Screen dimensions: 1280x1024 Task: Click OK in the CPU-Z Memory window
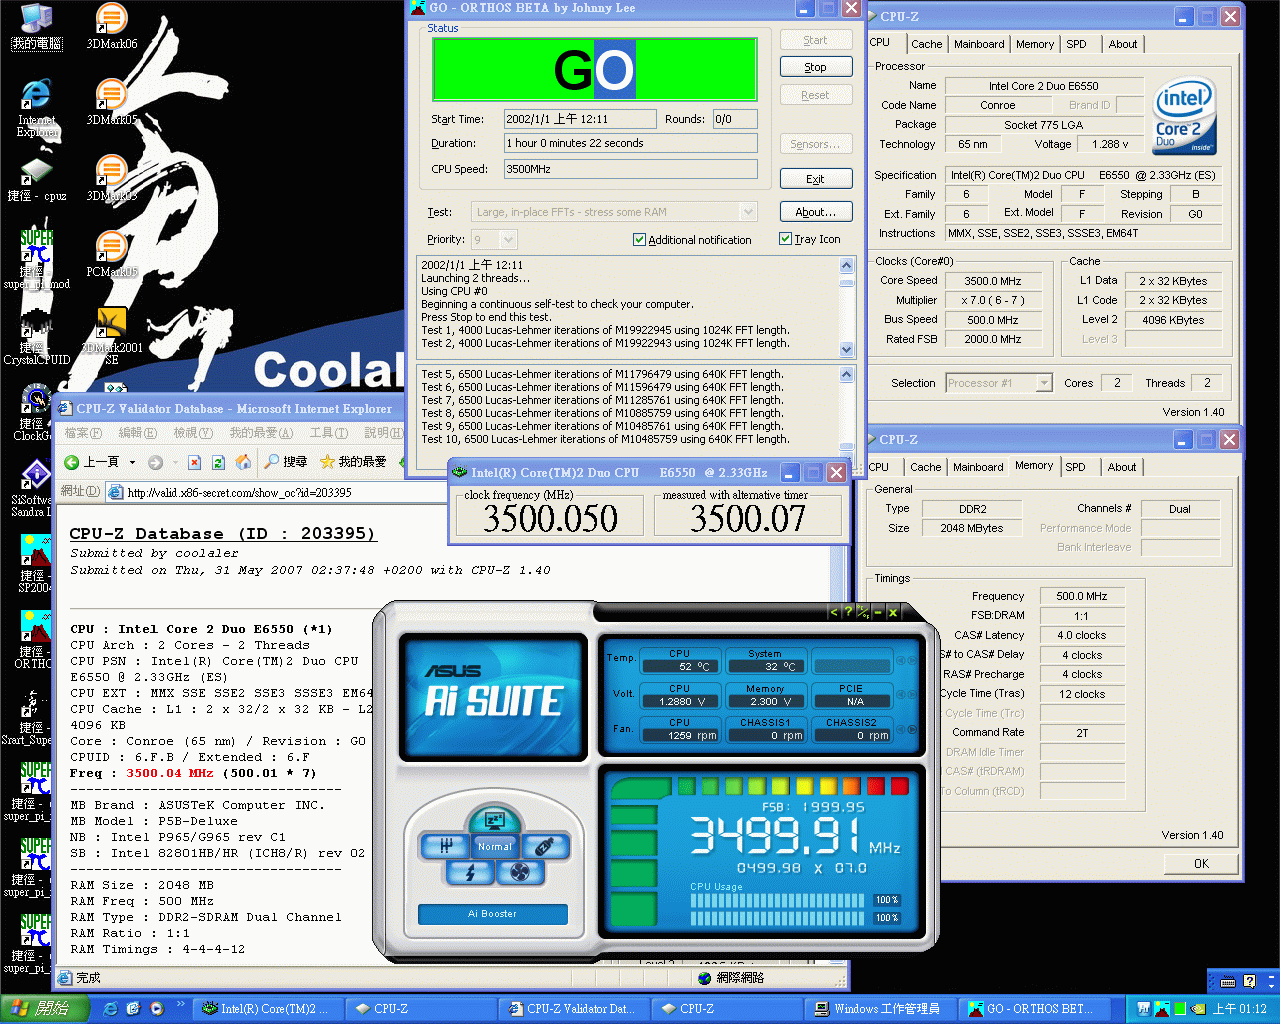[x=1201, y=864]
